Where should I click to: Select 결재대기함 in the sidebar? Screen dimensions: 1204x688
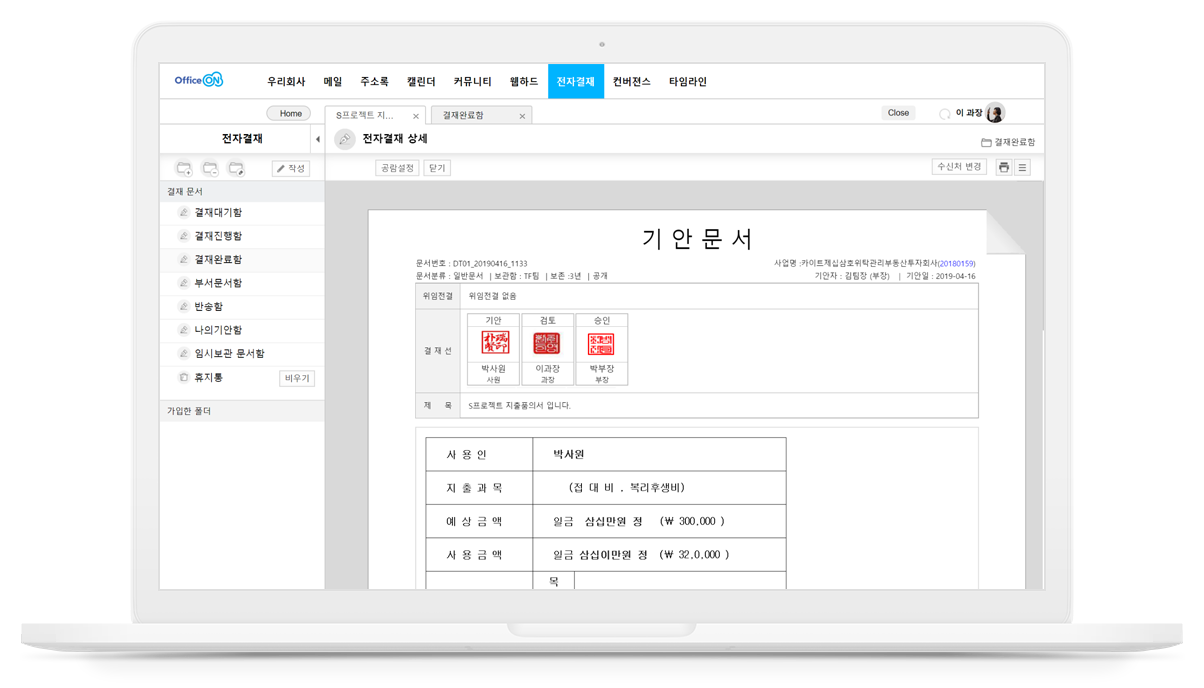[218, 213]
